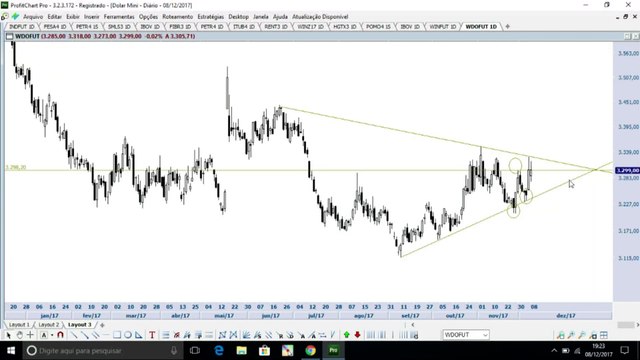Select the Fibonacci retracement lines tool
Screen dimensions: 640x360
click(165, 335)
